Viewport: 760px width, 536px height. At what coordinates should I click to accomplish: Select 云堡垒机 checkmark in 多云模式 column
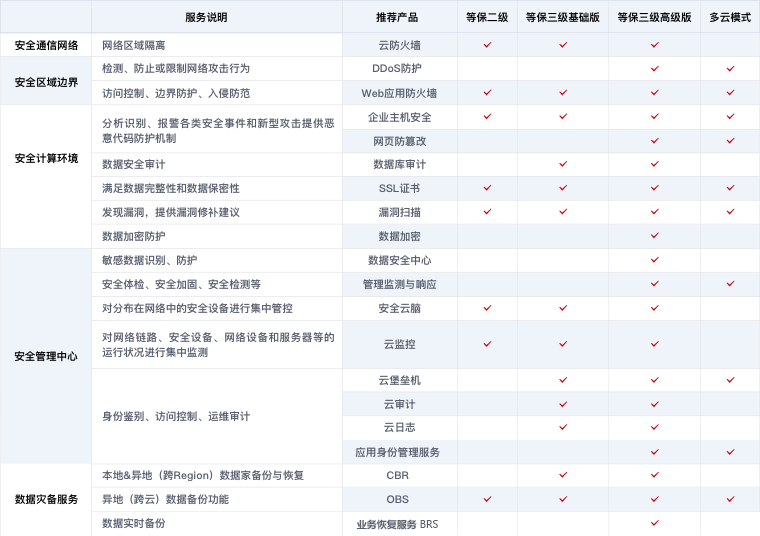click(x=730, y=380)
